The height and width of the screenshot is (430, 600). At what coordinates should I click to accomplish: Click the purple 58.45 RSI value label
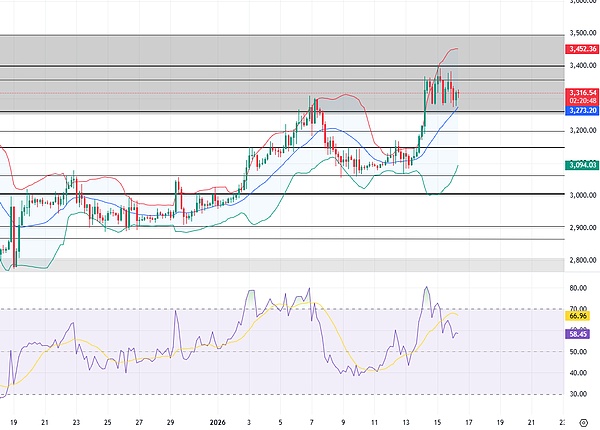pyautogui.click(x=575, y=334)
